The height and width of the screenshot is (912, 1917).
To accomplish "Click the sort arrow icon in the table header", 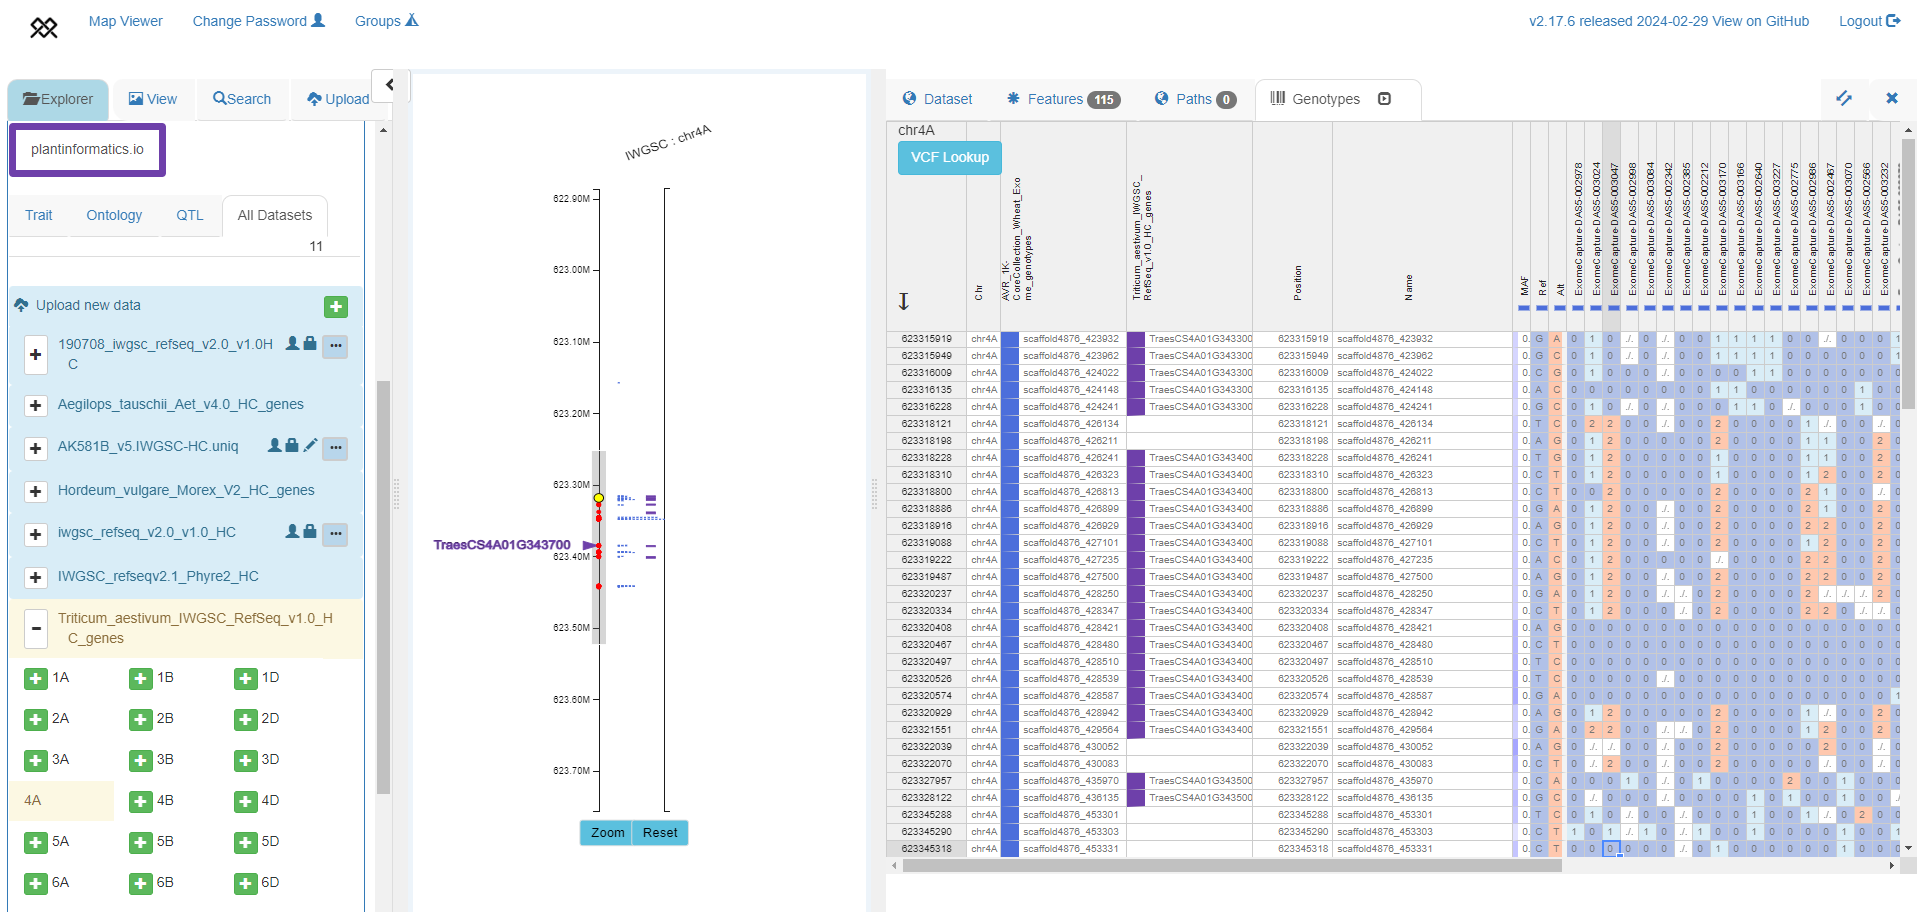I will [904, 301].
